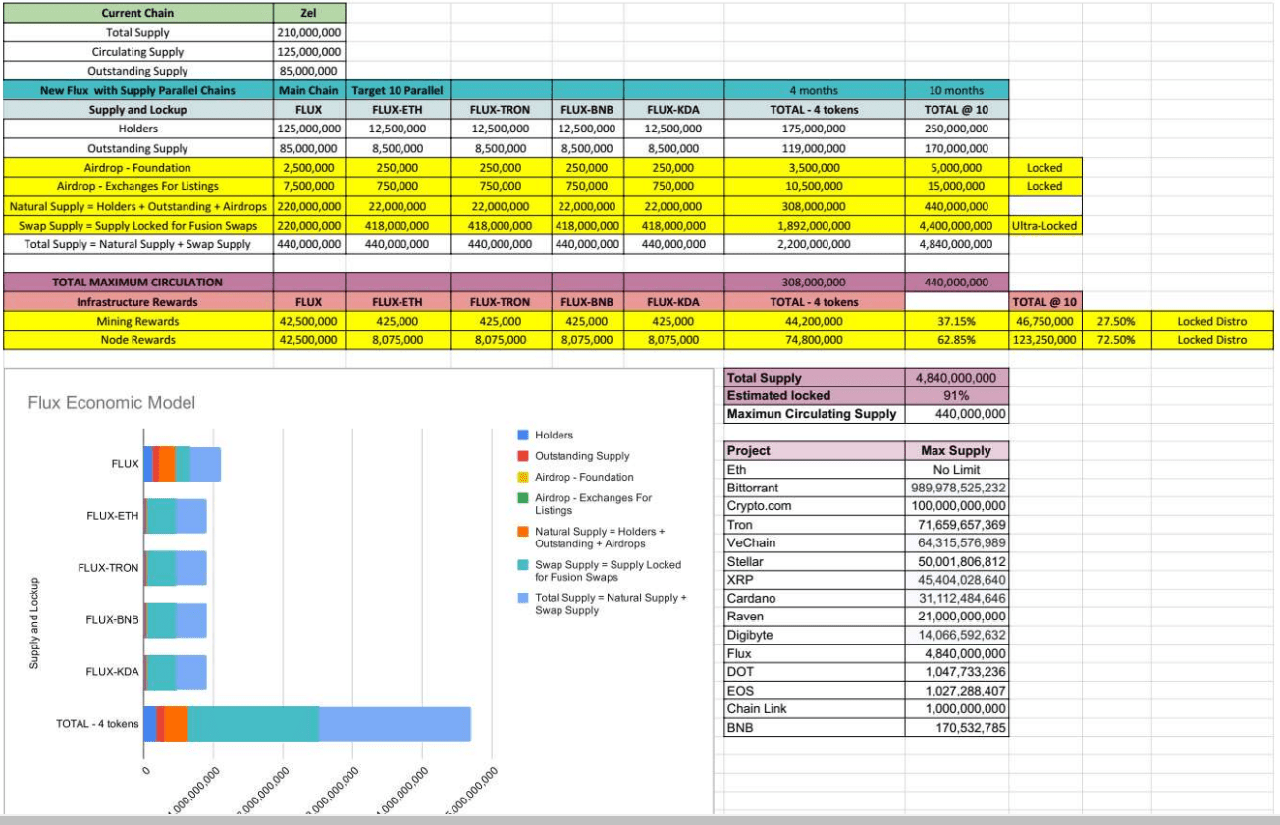Select the "Supply and Lockup" row label
This screenshot has width=1280, height=825.
pyautogui.click(x=138, y=109)
